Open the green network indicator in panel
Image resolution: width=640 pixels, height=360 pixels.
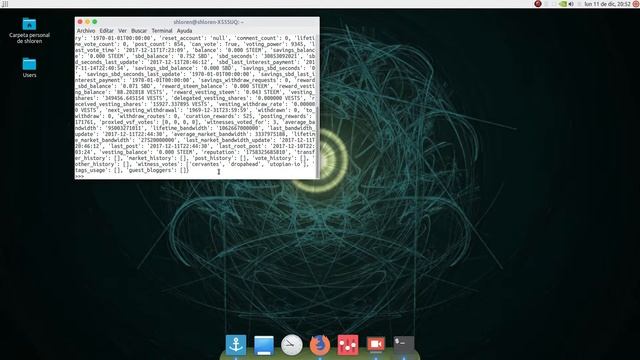[x=563, y=4]
